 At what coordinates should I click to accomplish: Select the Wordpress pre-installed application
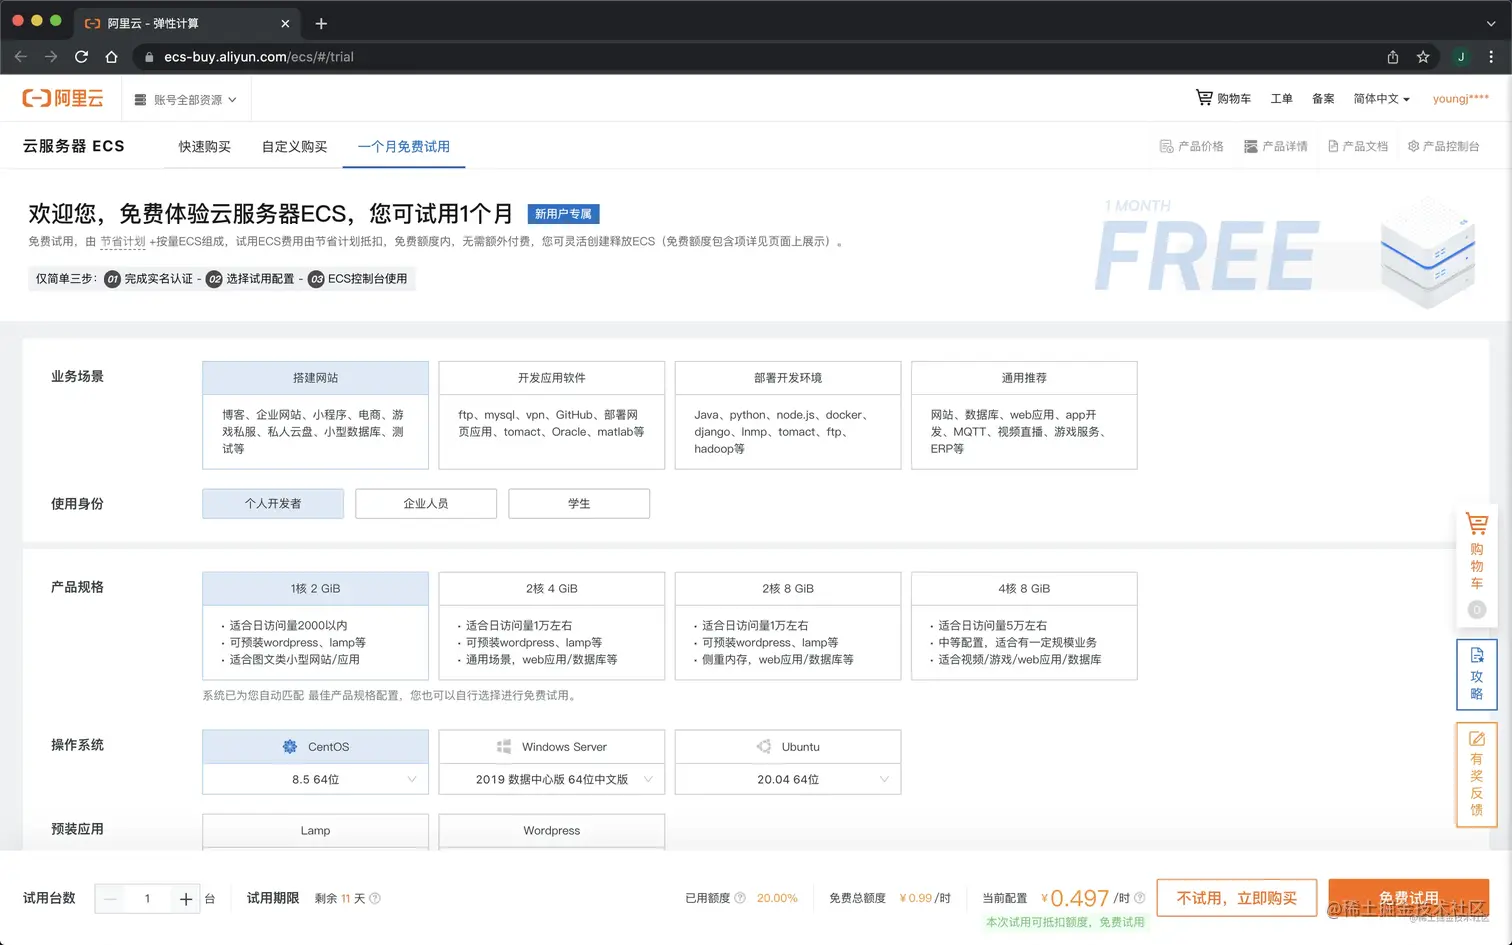552,831
